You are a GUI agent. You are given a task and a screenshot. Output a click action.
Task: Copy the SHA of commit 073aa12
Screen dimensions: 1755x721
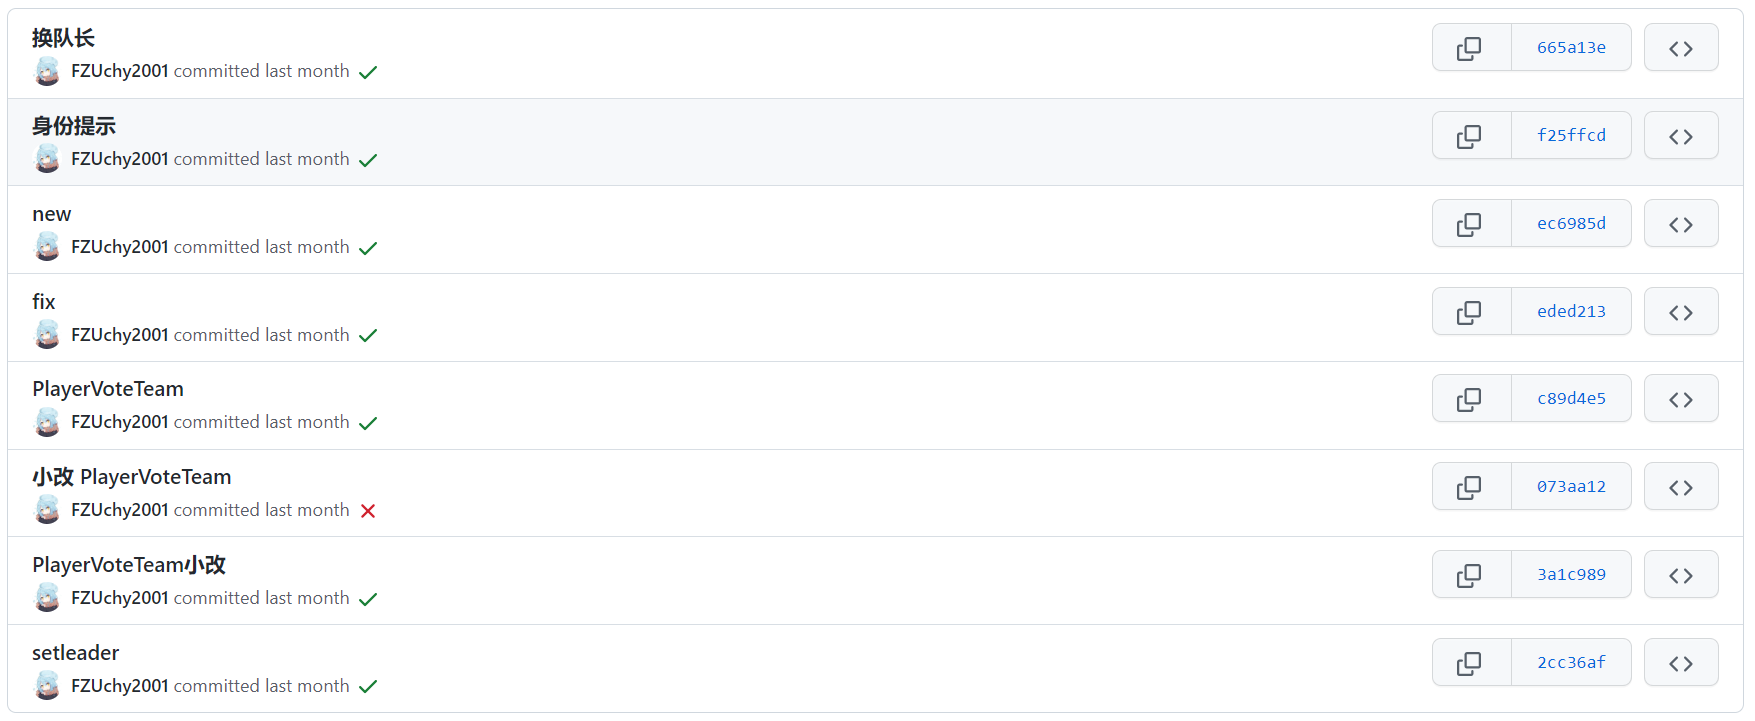(1470, 487)
